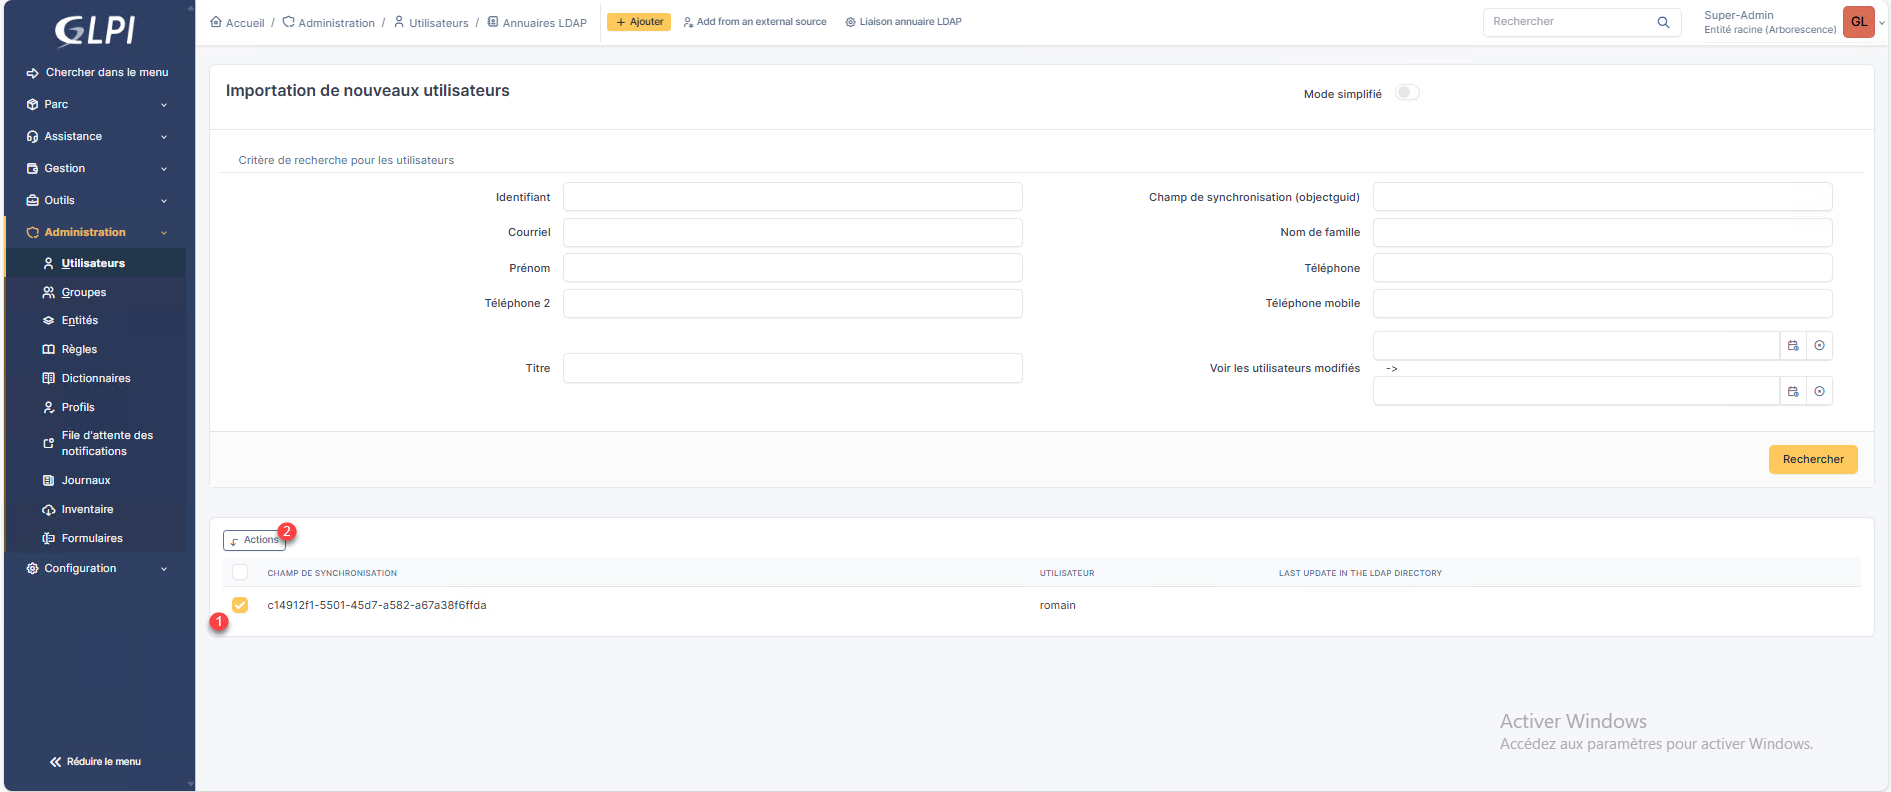Screen dimensions: 1891x792
Task: Expand the Parc menu
Action: (x=97, y=104)
